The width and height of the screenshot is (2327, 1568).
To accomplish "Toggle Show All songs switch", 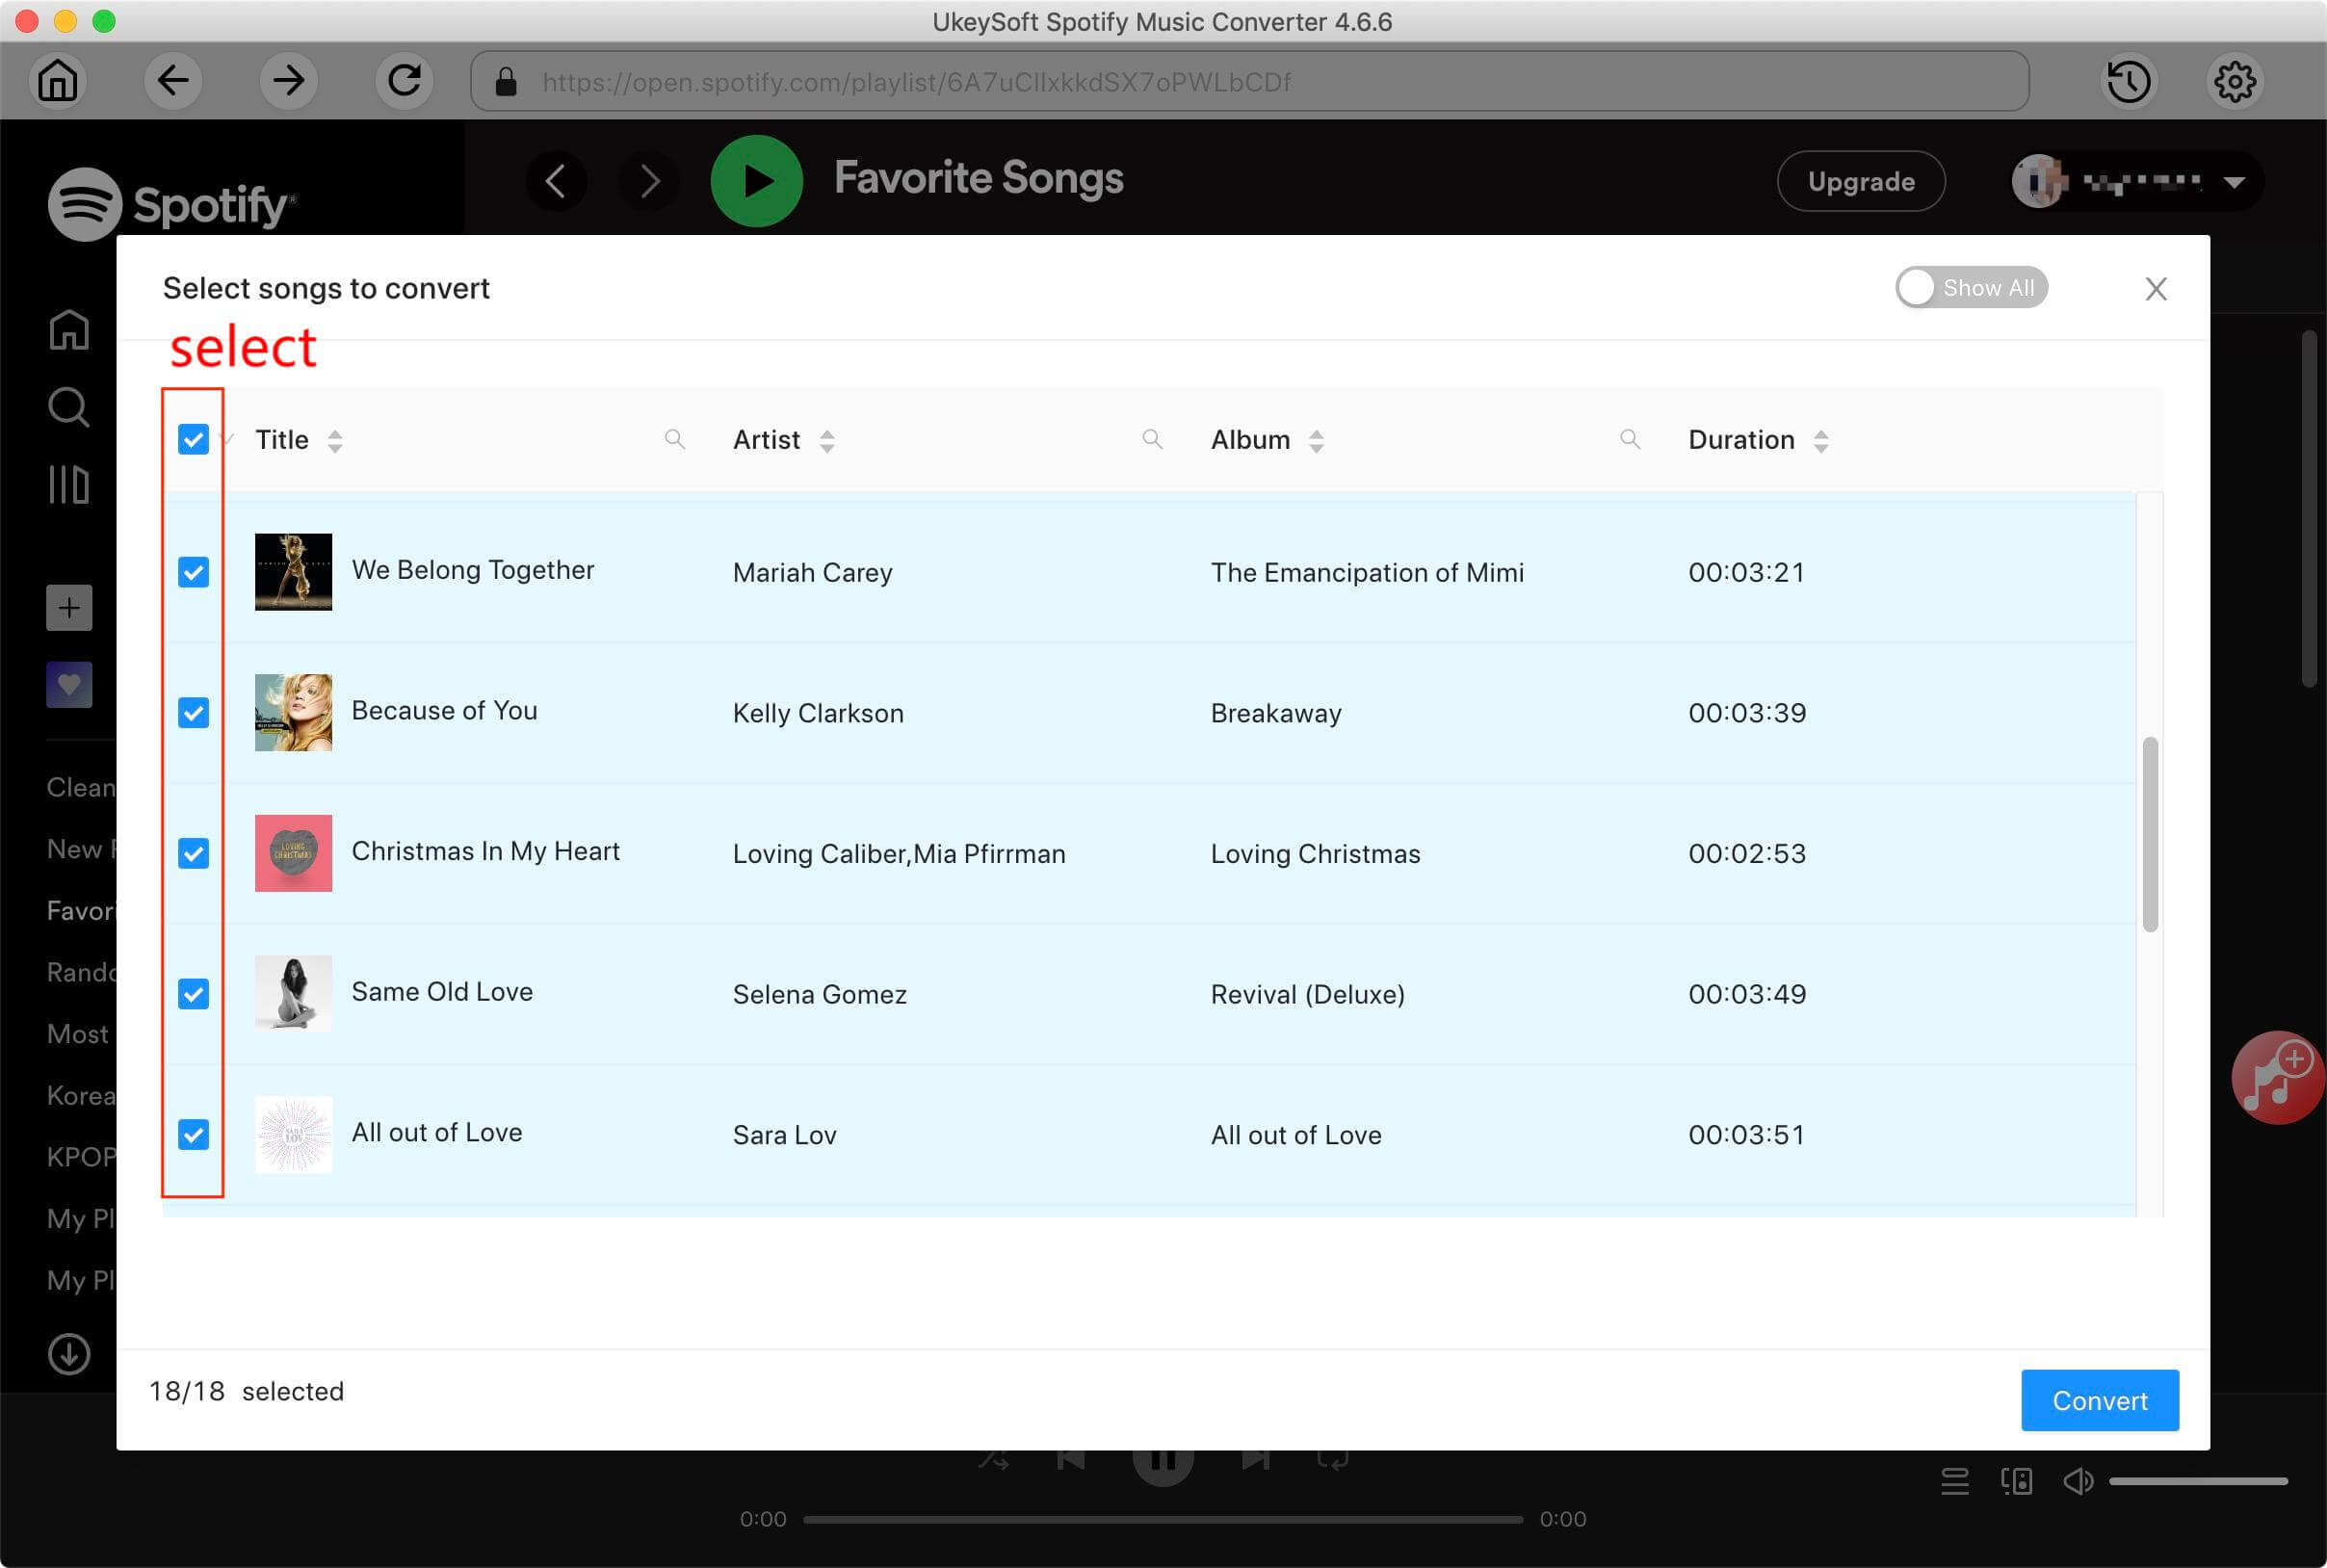I will (x=1970, y=287).
